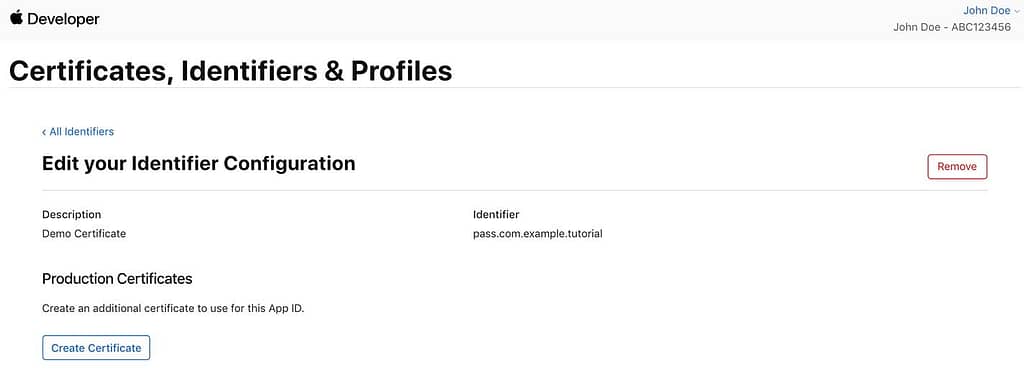1024x375 pixels.
Task: Select the John Doe - ABC123456 team text
Action: click(952, 27)
